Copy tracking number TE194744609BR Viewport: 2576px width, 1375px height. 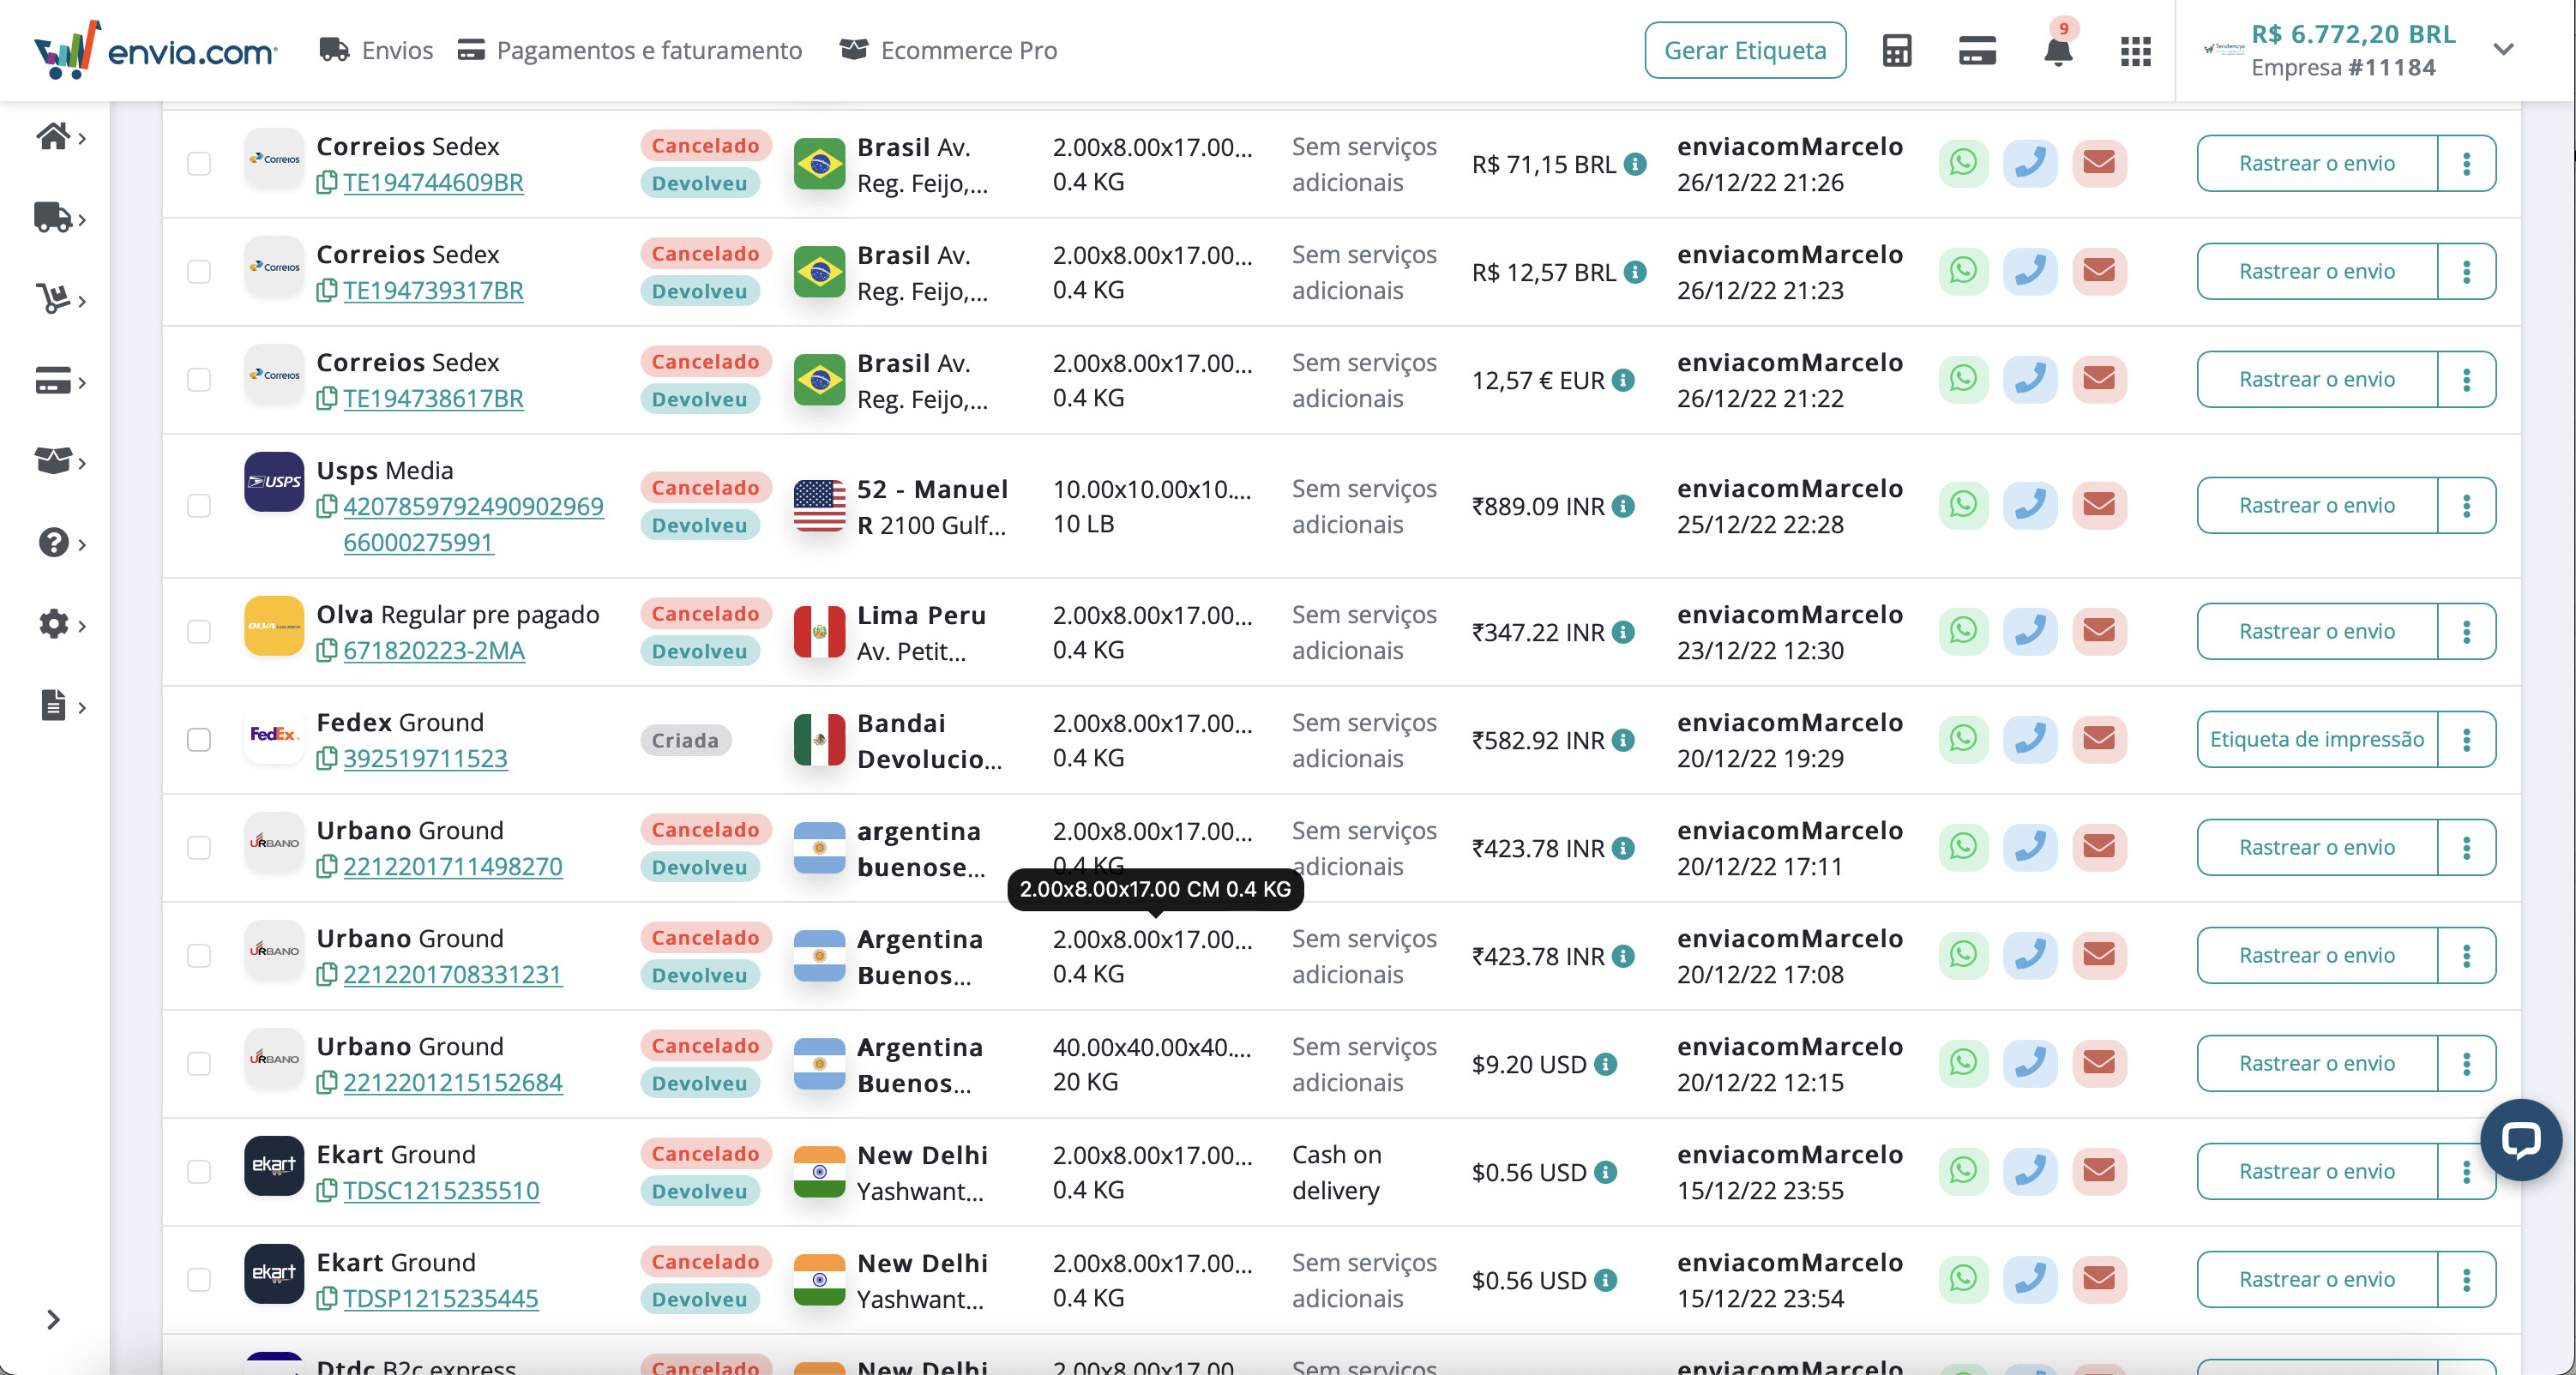(x=326, y=183)
